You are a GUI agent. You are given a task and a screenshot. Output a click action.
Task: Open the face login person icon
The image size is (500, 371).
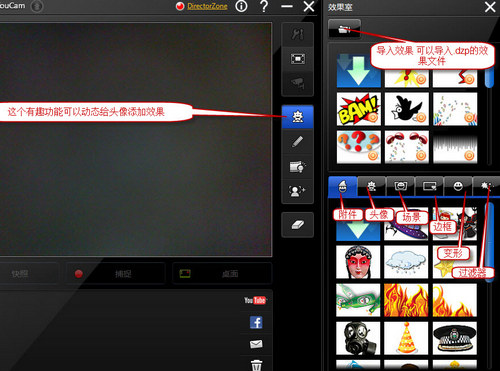298,191
